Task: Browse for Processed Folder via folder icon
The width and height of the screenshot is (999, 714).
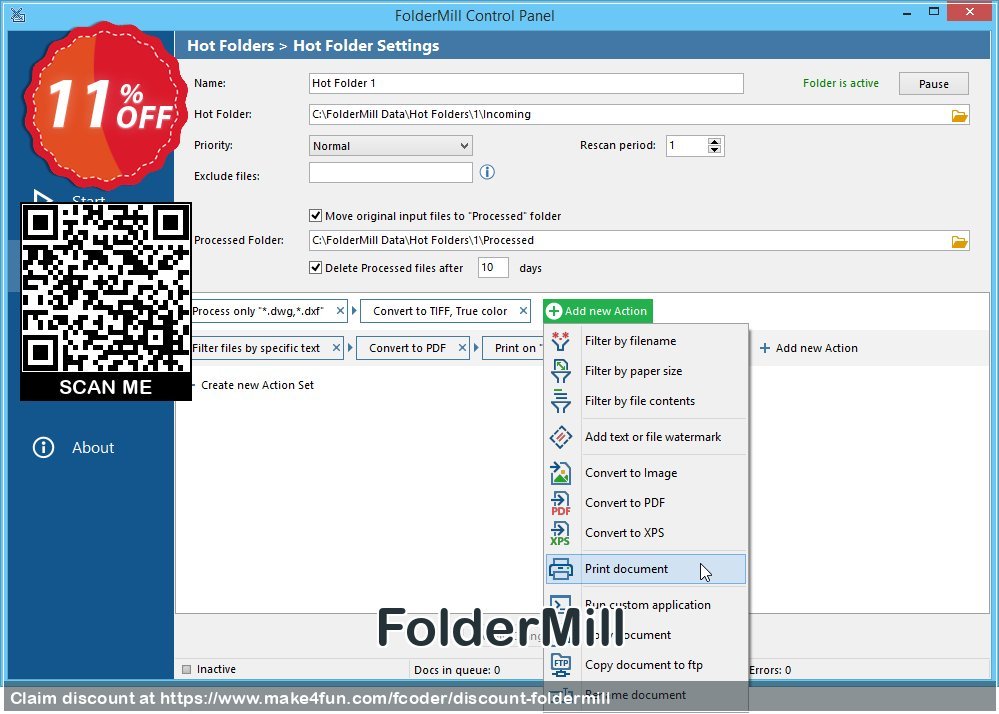Action: 959,241
